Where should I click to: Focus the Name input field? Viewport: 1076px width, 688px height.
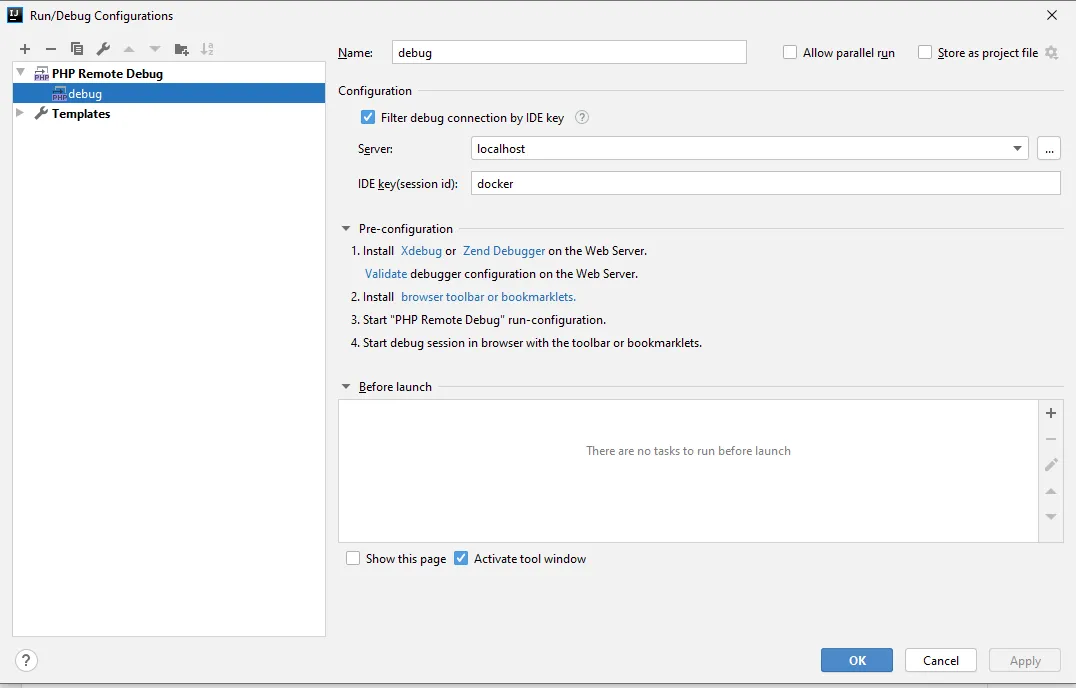click(x=569, y=52)
